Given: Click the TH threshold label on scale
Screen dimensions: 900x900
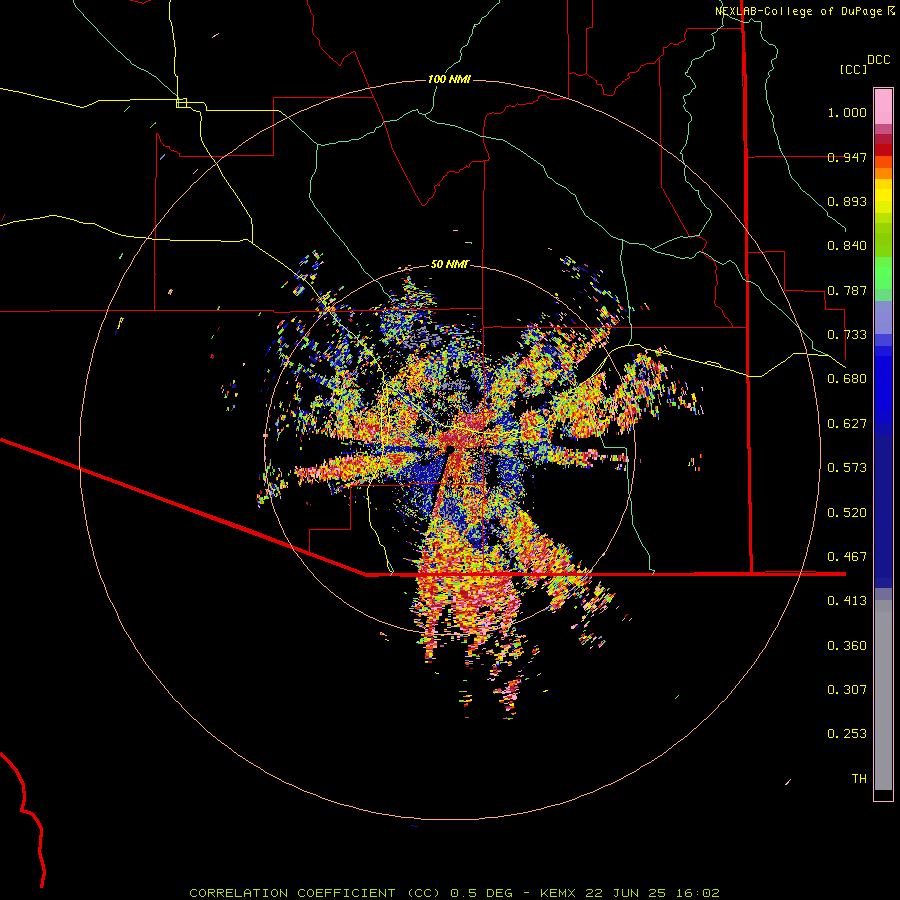Looking at the screenshot, I should [859, 779].
